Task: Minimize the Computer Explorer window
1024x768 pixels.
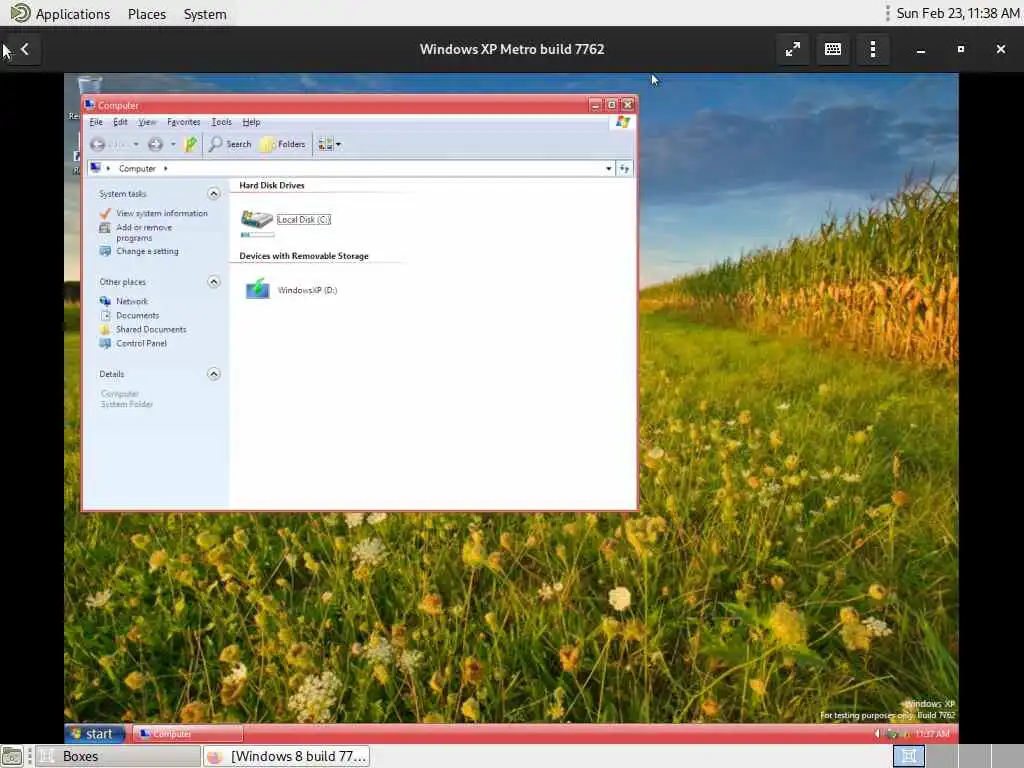Action: [x=595, y=104]
